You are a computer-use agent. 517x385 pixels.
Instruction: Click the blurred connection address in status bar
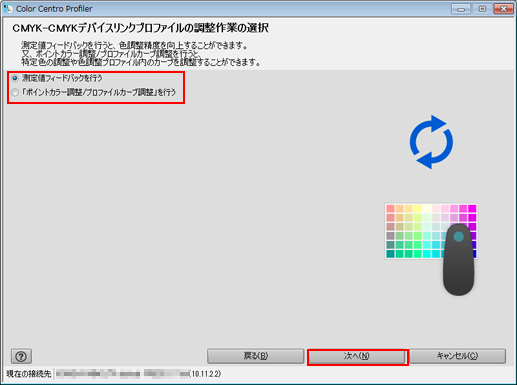click(x=123, y=374)
